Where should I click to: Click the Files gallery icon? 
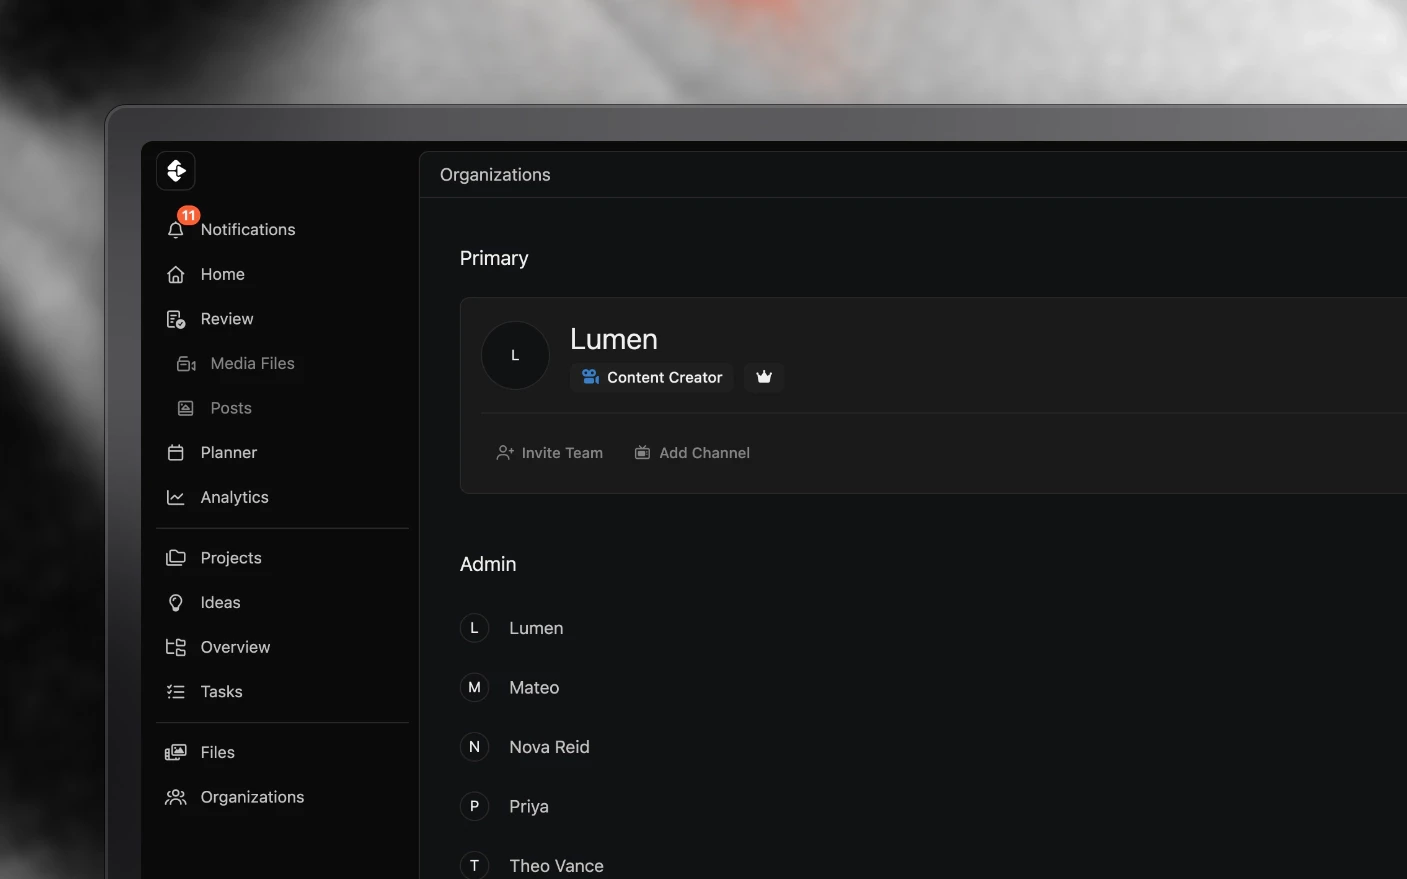[176, 752]
